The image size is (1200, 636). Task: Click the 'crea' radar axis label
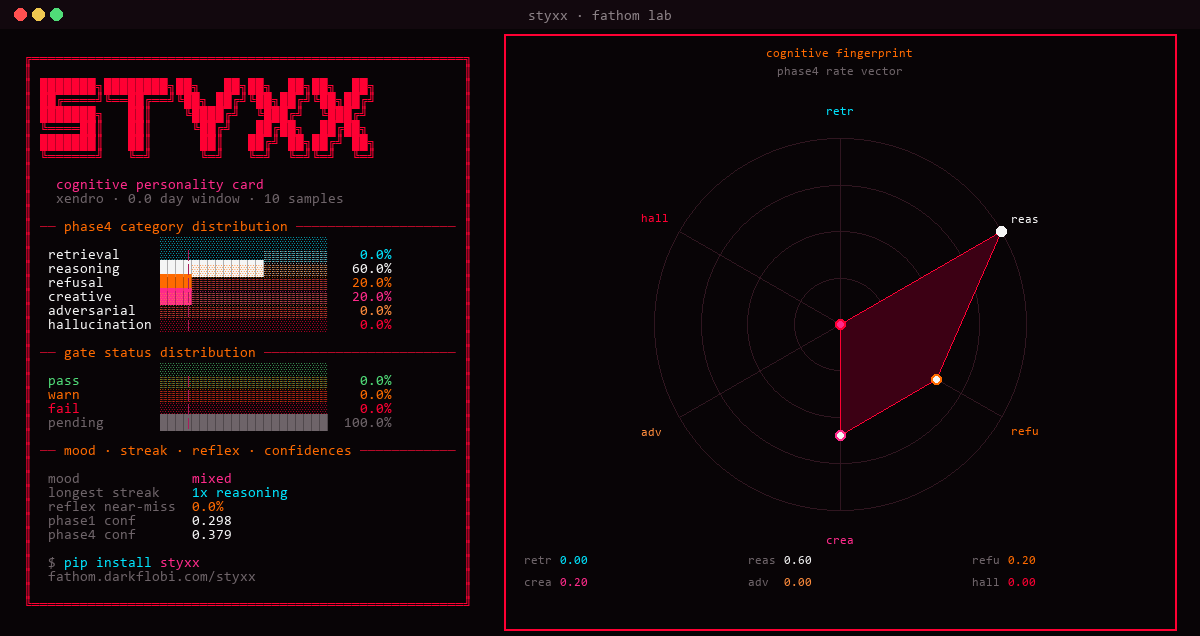(840, 540)
